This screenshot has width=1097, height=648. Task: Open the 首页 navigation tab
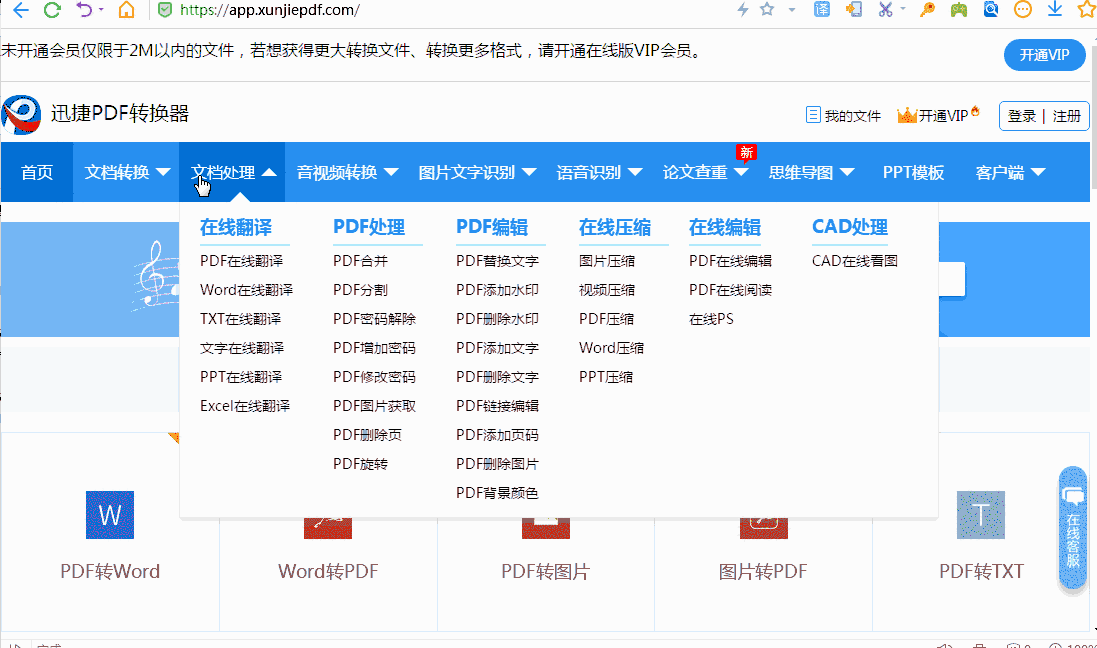click(37, 172)
